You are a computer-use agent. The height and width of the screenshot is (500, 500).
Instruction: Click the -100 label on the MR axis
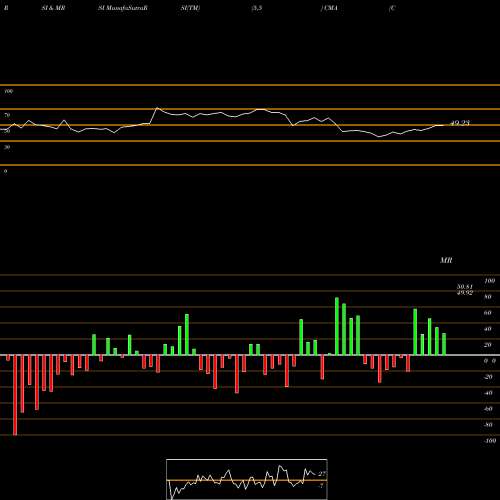pyautogui.click(x=490, y=441)
